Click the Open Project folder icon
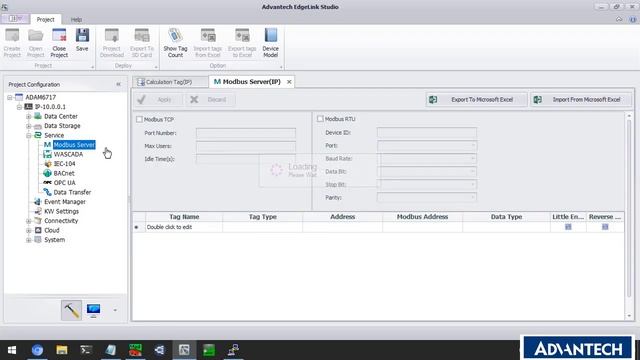This screenshot has width=640, height=360. coord(36,43)
